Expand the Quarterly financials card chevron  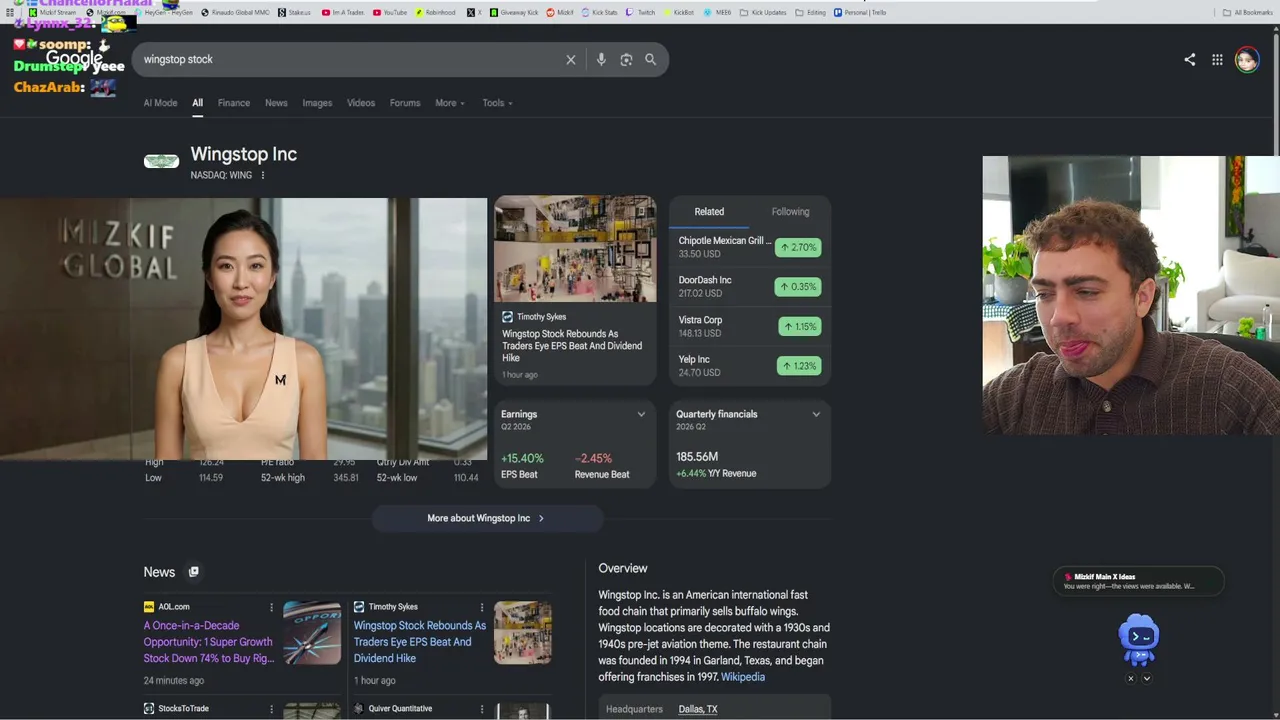point(816,414)
